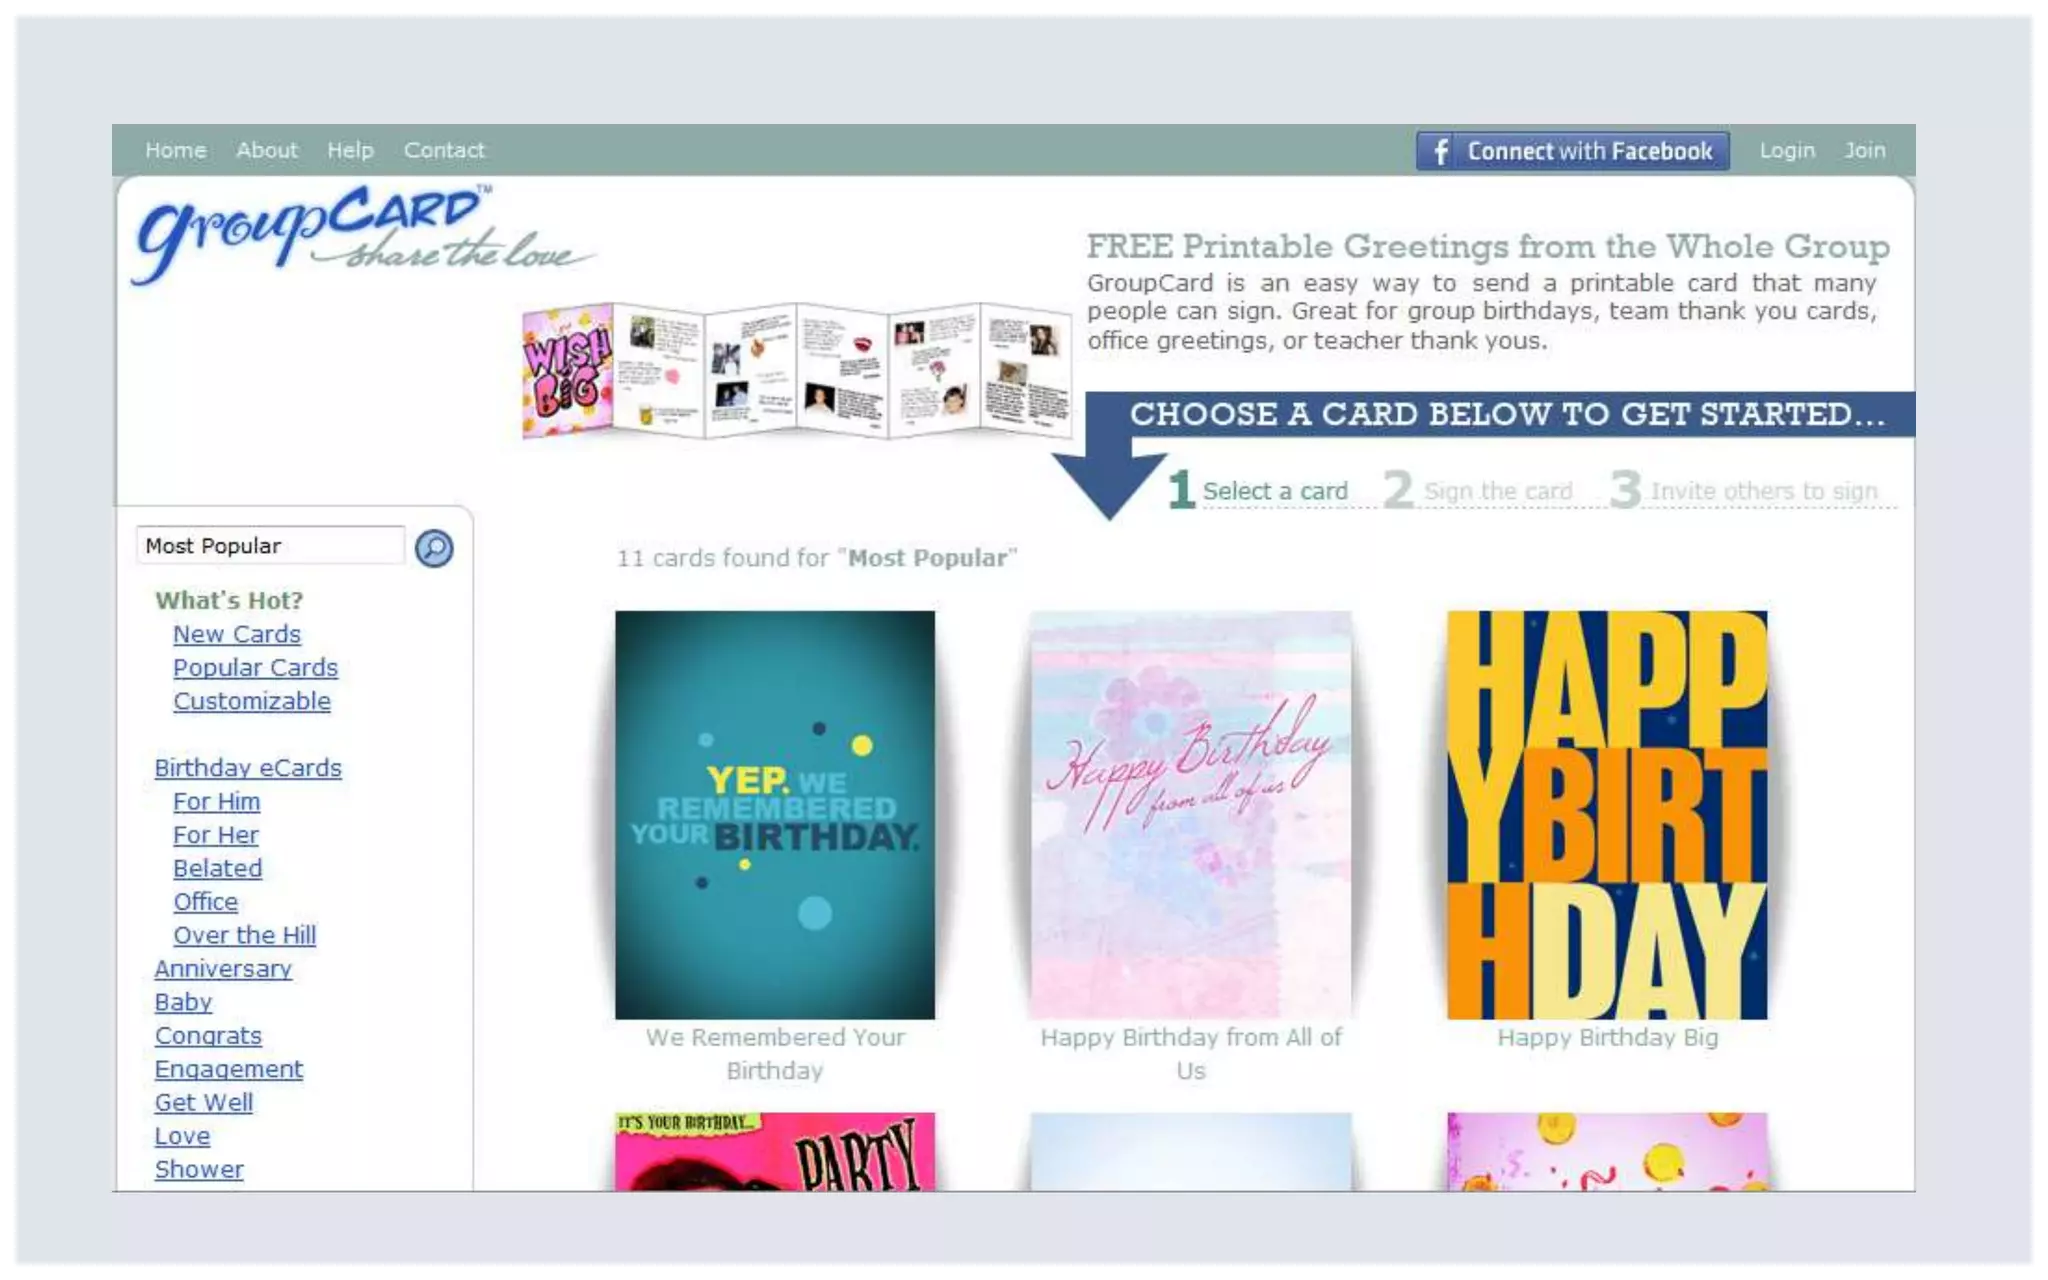
Task: Open the Home menu item
Action: point(176,150)
